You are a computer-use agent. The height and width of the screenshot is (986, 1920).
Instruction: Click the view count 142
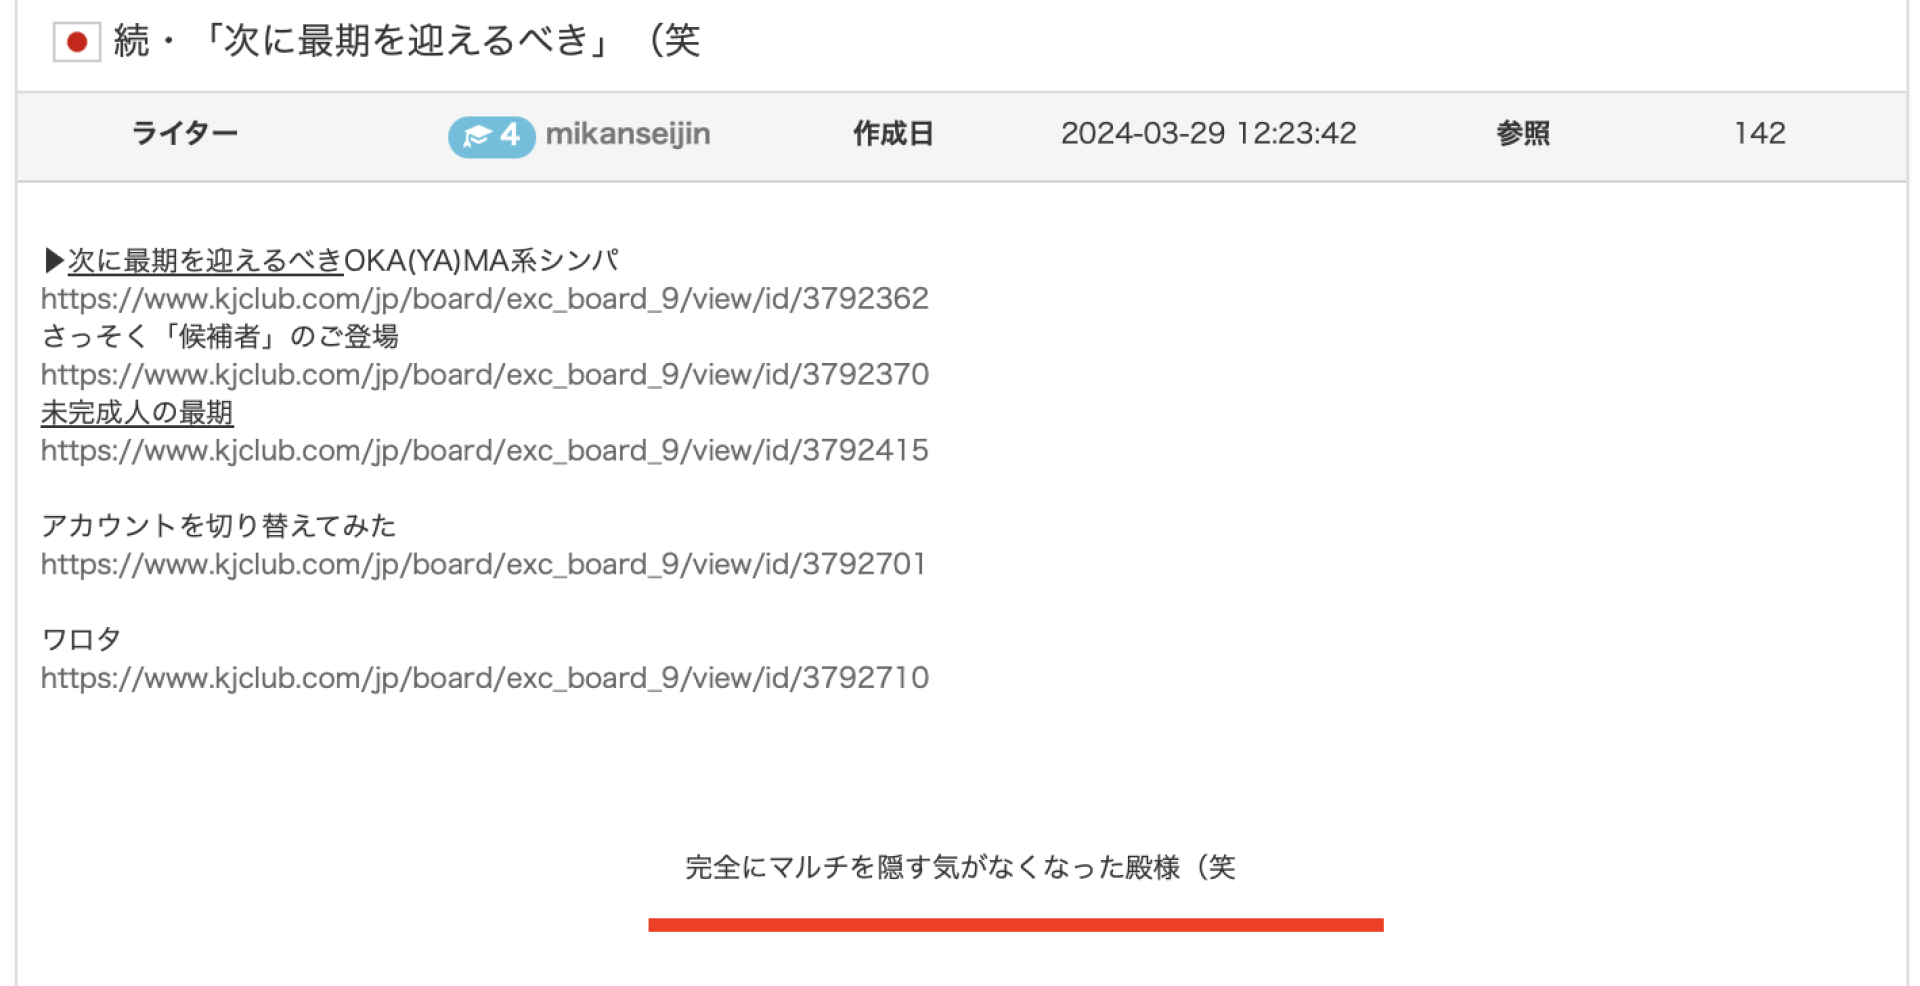click(x=1759, y=134)
